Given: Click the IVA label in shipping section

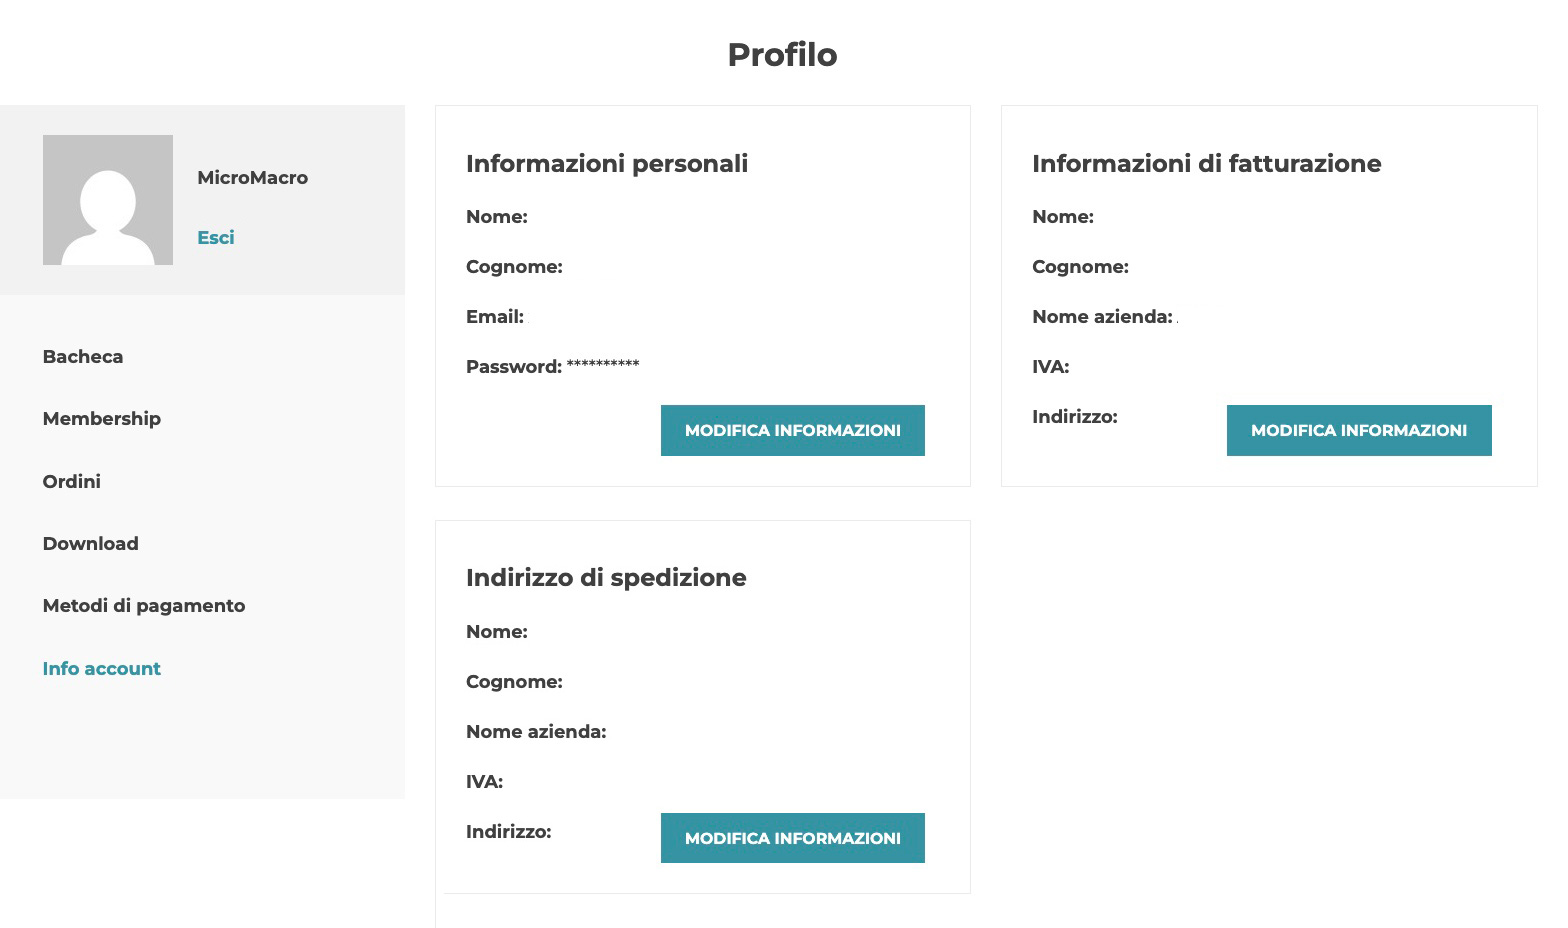Looking at the screenshot, I should tap(485, 782).
